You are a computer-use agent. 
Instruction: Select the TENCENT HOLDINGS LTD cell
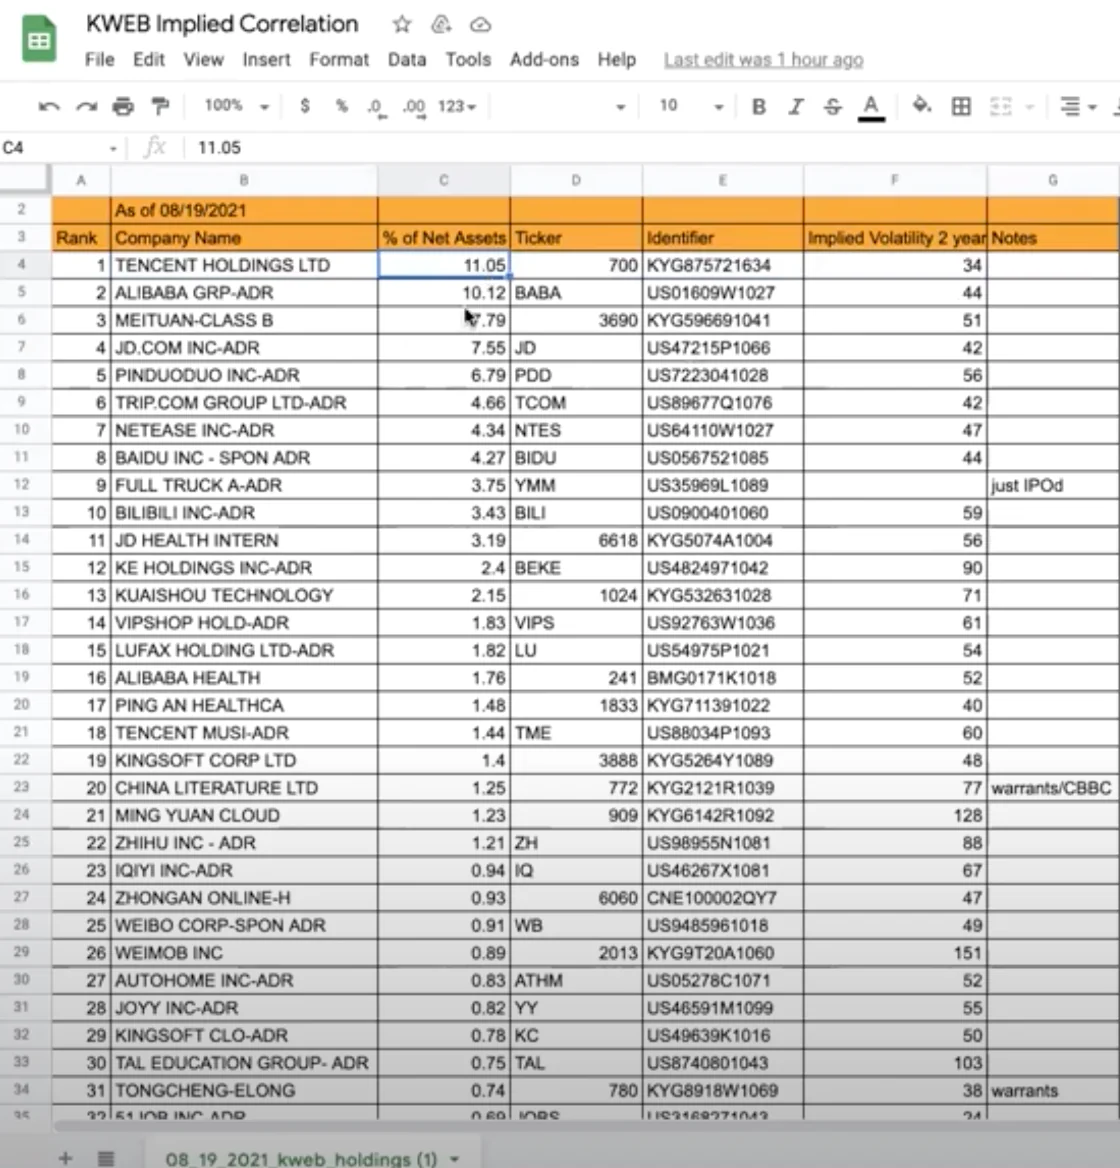click(244, 265)
